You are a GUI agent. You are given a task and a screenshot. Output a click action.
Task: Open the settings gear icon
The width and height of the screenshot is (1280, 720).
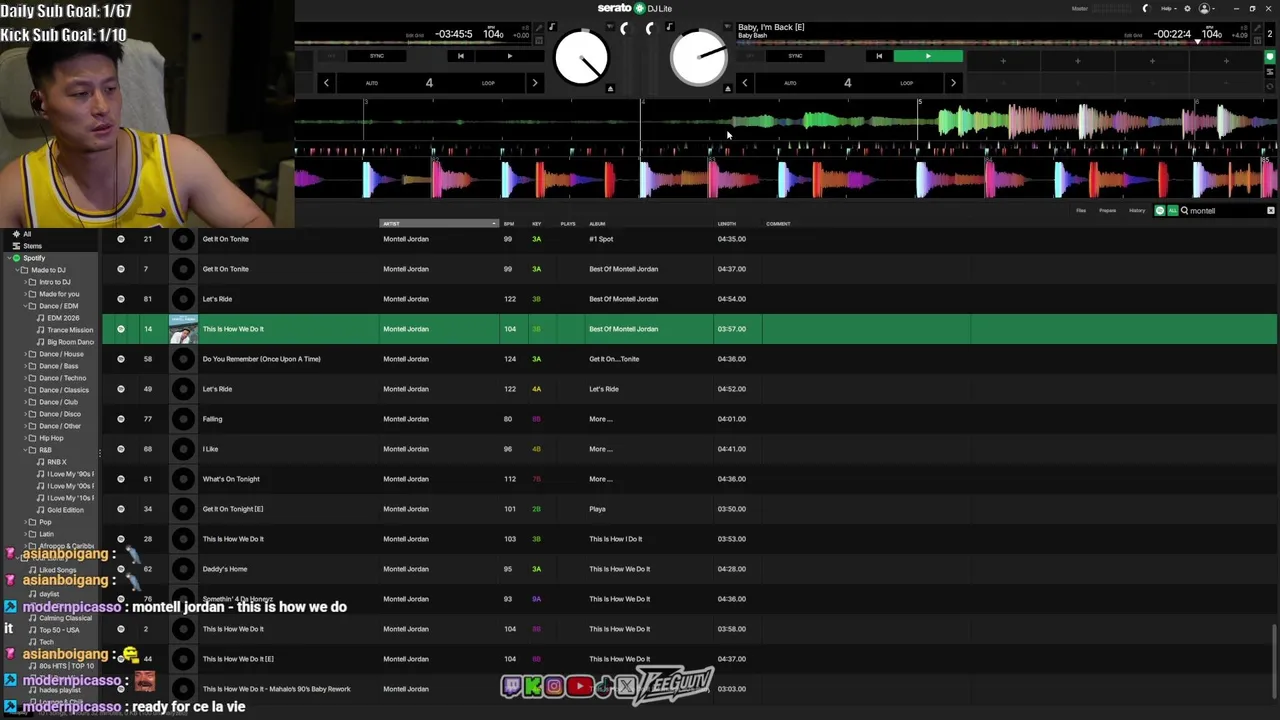1187,9
